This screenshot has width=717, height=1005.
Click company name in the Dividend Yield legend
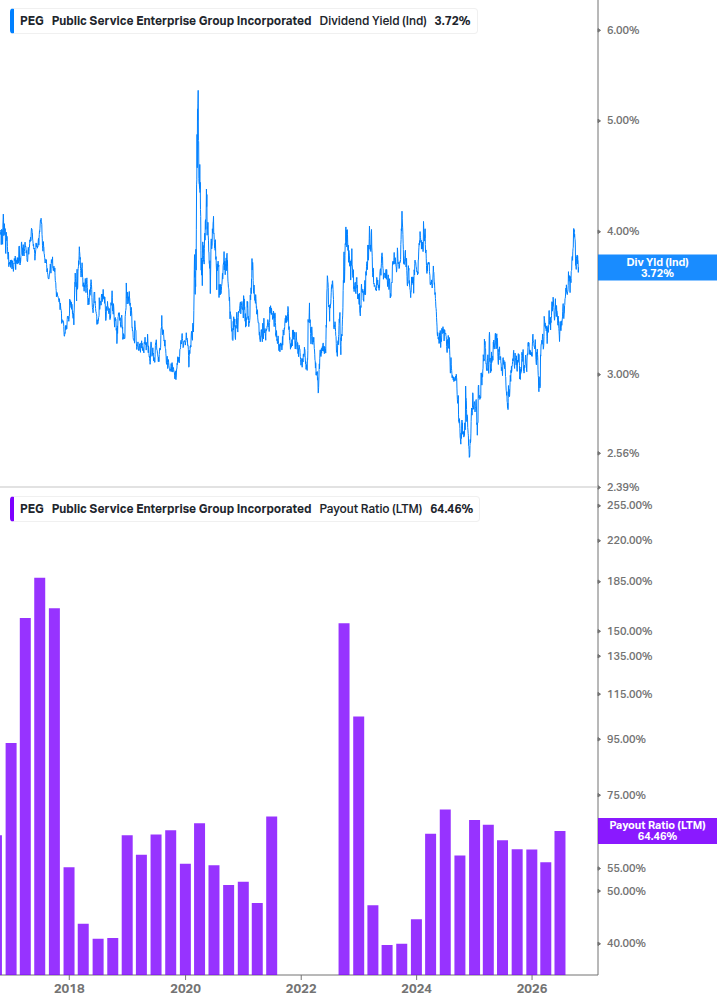(x=181, y=21)
